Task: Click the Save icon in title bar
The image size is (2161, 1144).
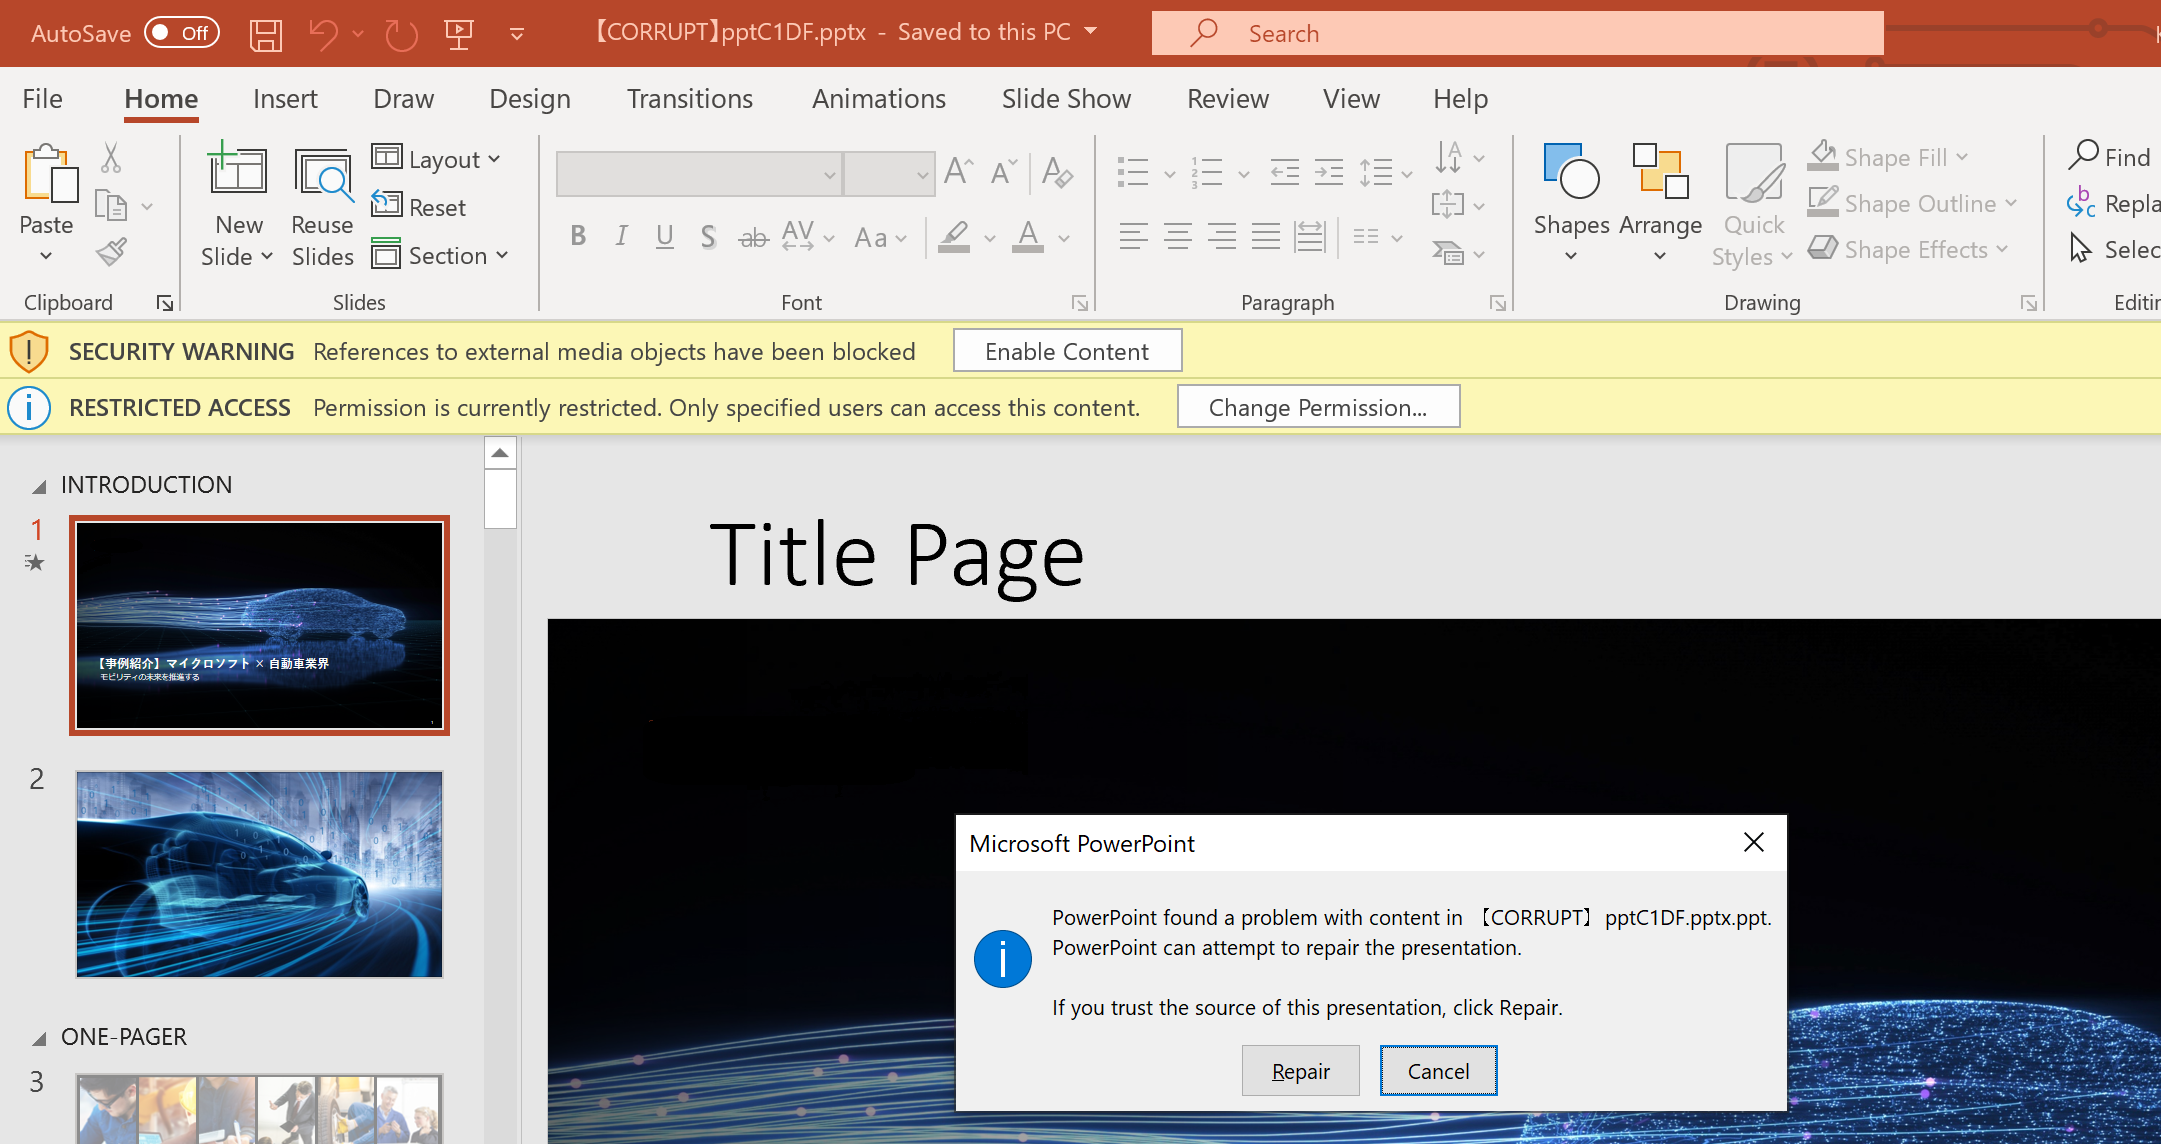Action: coord(265,35)
